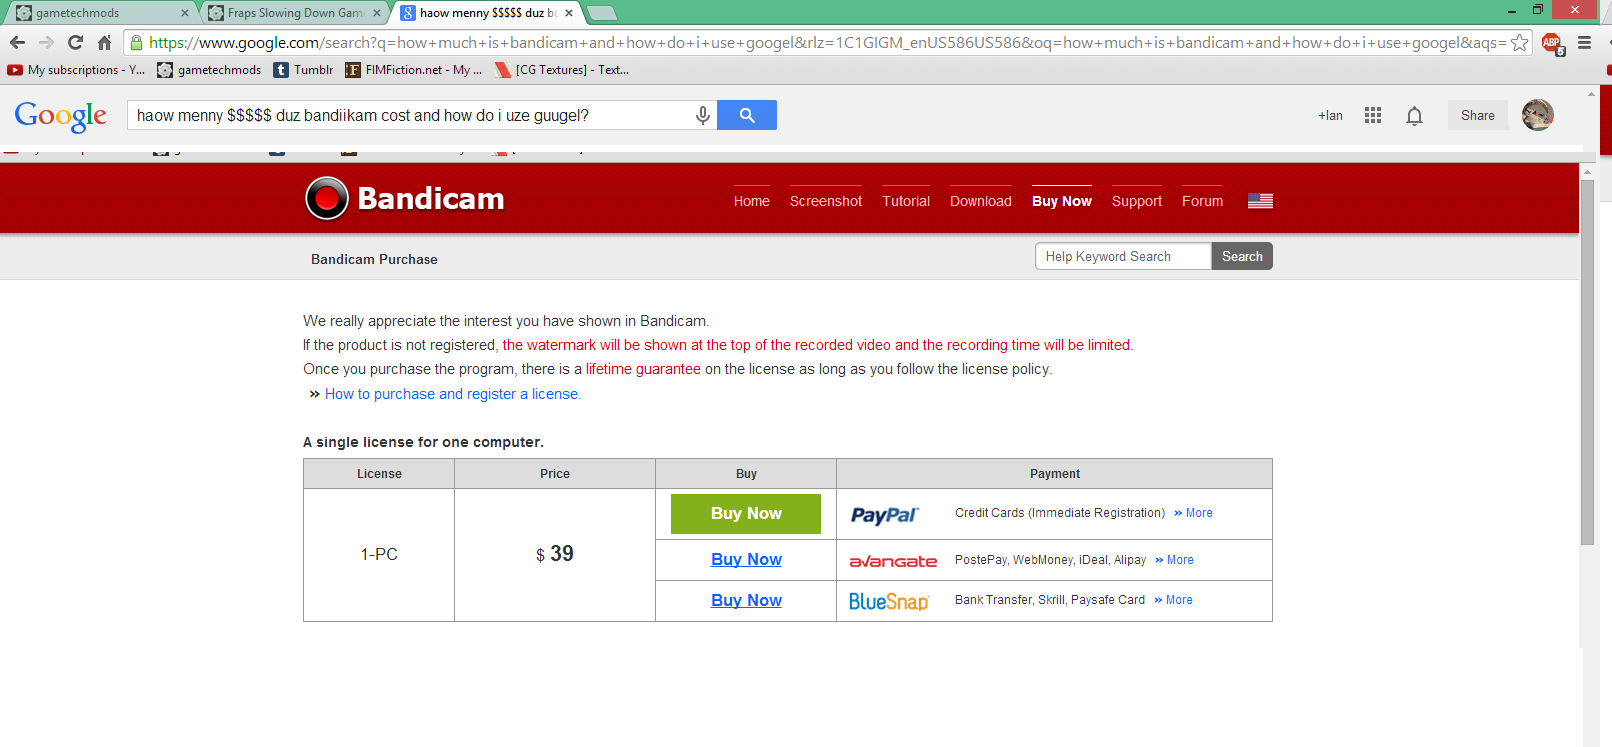Image resolution: width=1612 pixels, height=747 pixels.
Task: Open a new browser tab
Action: 601,13
